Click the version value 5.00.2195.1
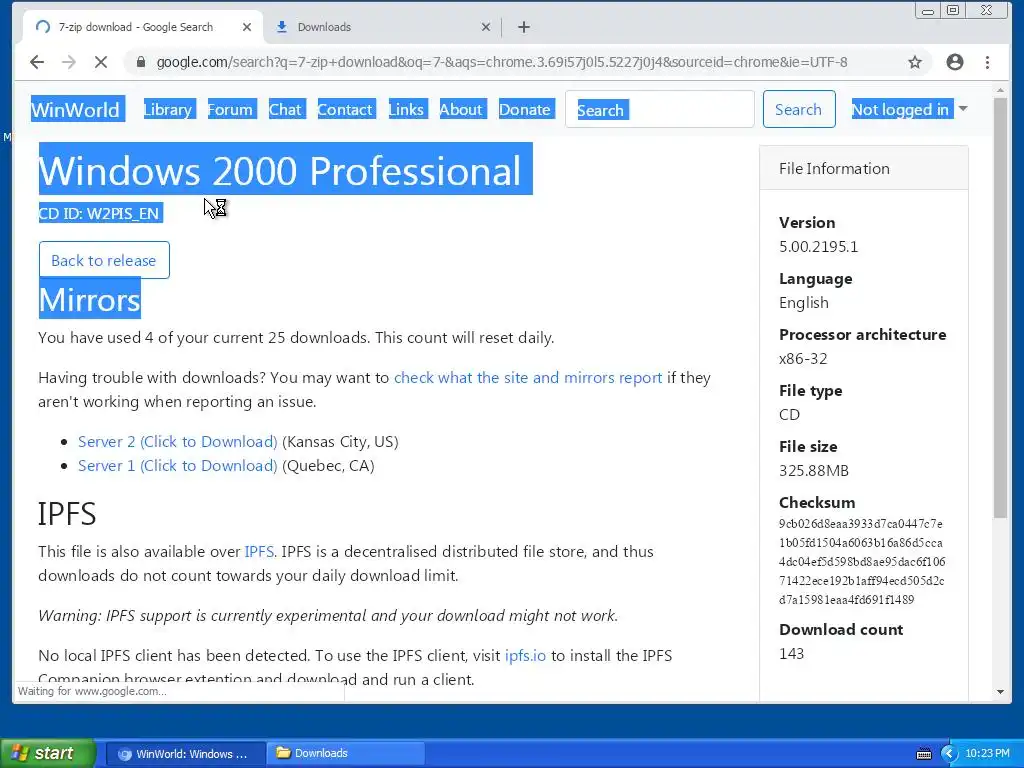The width and height of the screenshot is (1024, 768). 818,246
